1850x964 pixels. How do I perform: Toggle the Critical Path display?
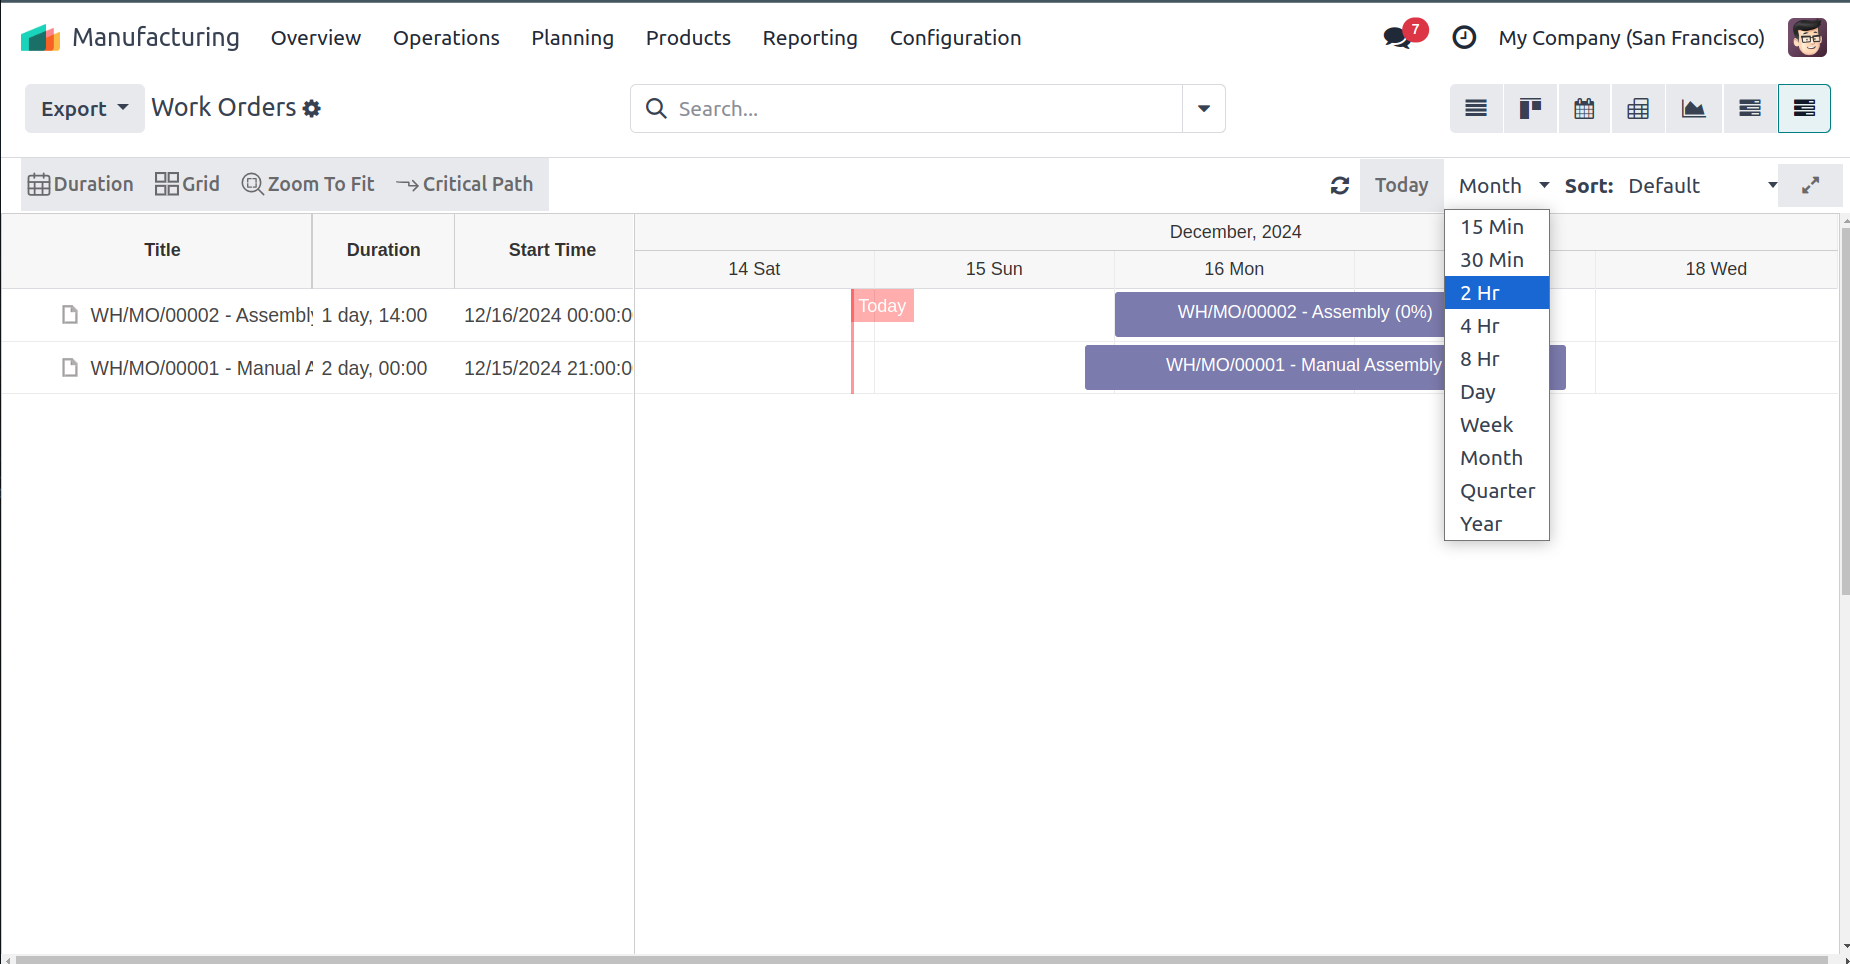tap(465, 184)
